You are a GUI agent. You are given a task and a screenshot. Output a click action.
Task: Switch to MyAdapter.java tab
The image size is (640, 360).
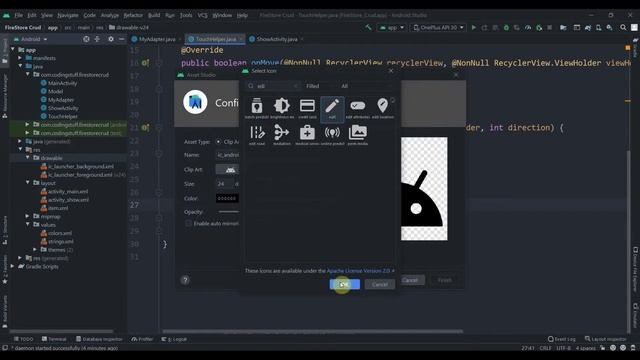[x=157, y=39]
